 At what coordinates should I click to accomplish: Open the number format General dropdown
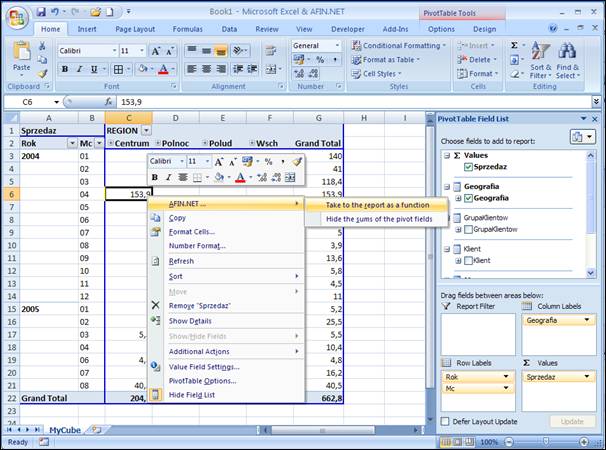pyautogui.click(x=337, y=46)
